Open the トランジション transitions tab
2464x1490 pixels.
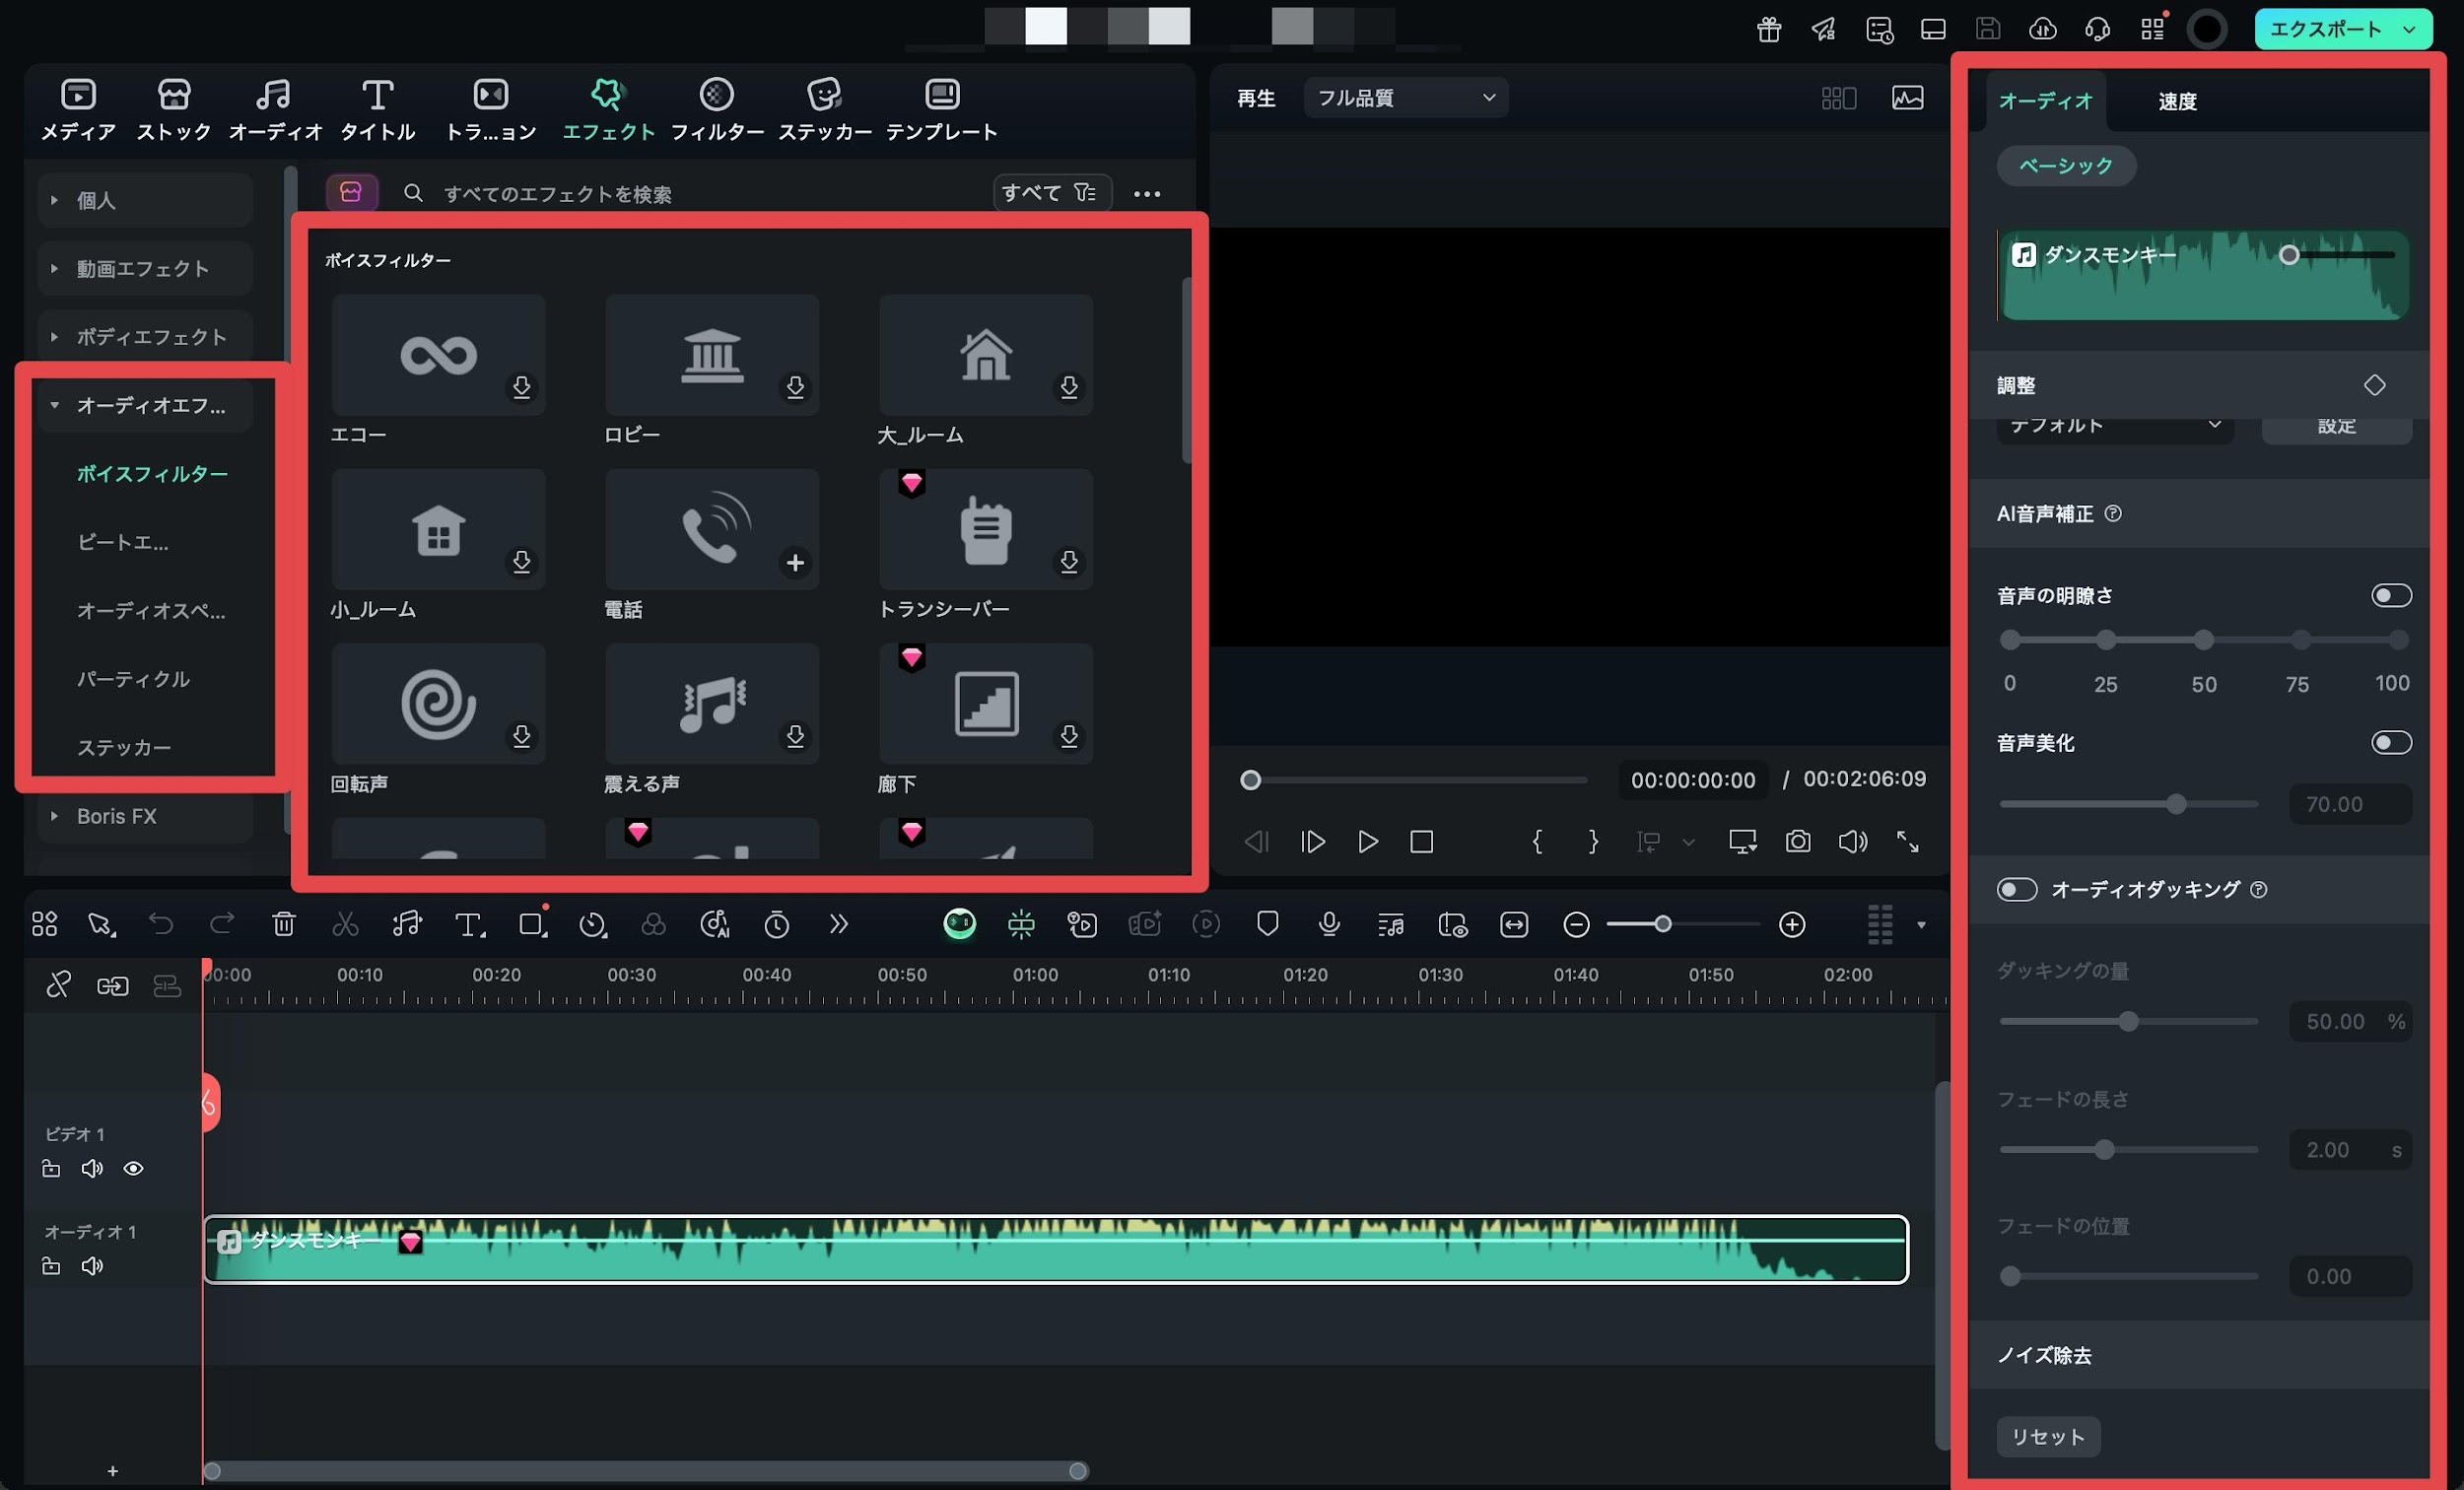pyautogui.click(x=490, y=109)
